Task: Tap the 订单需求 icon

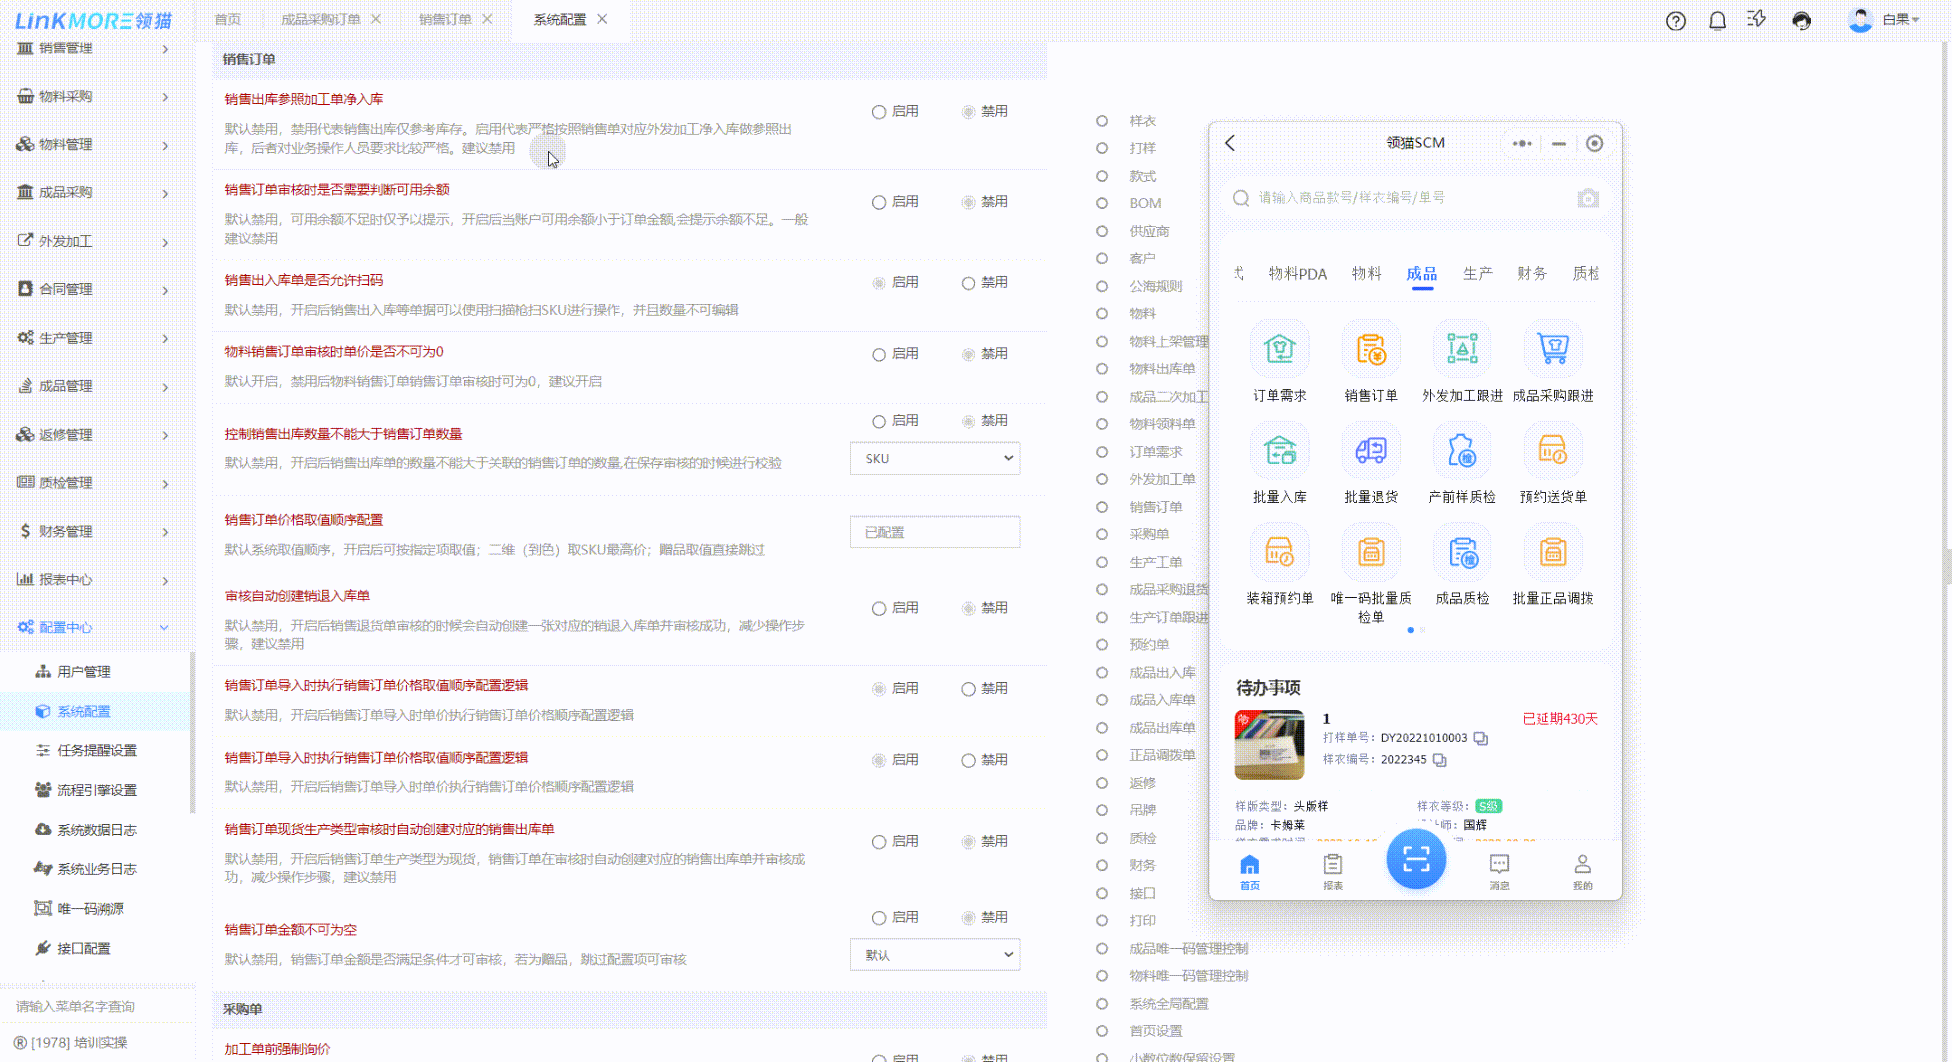Action: tap(1279, 350)
